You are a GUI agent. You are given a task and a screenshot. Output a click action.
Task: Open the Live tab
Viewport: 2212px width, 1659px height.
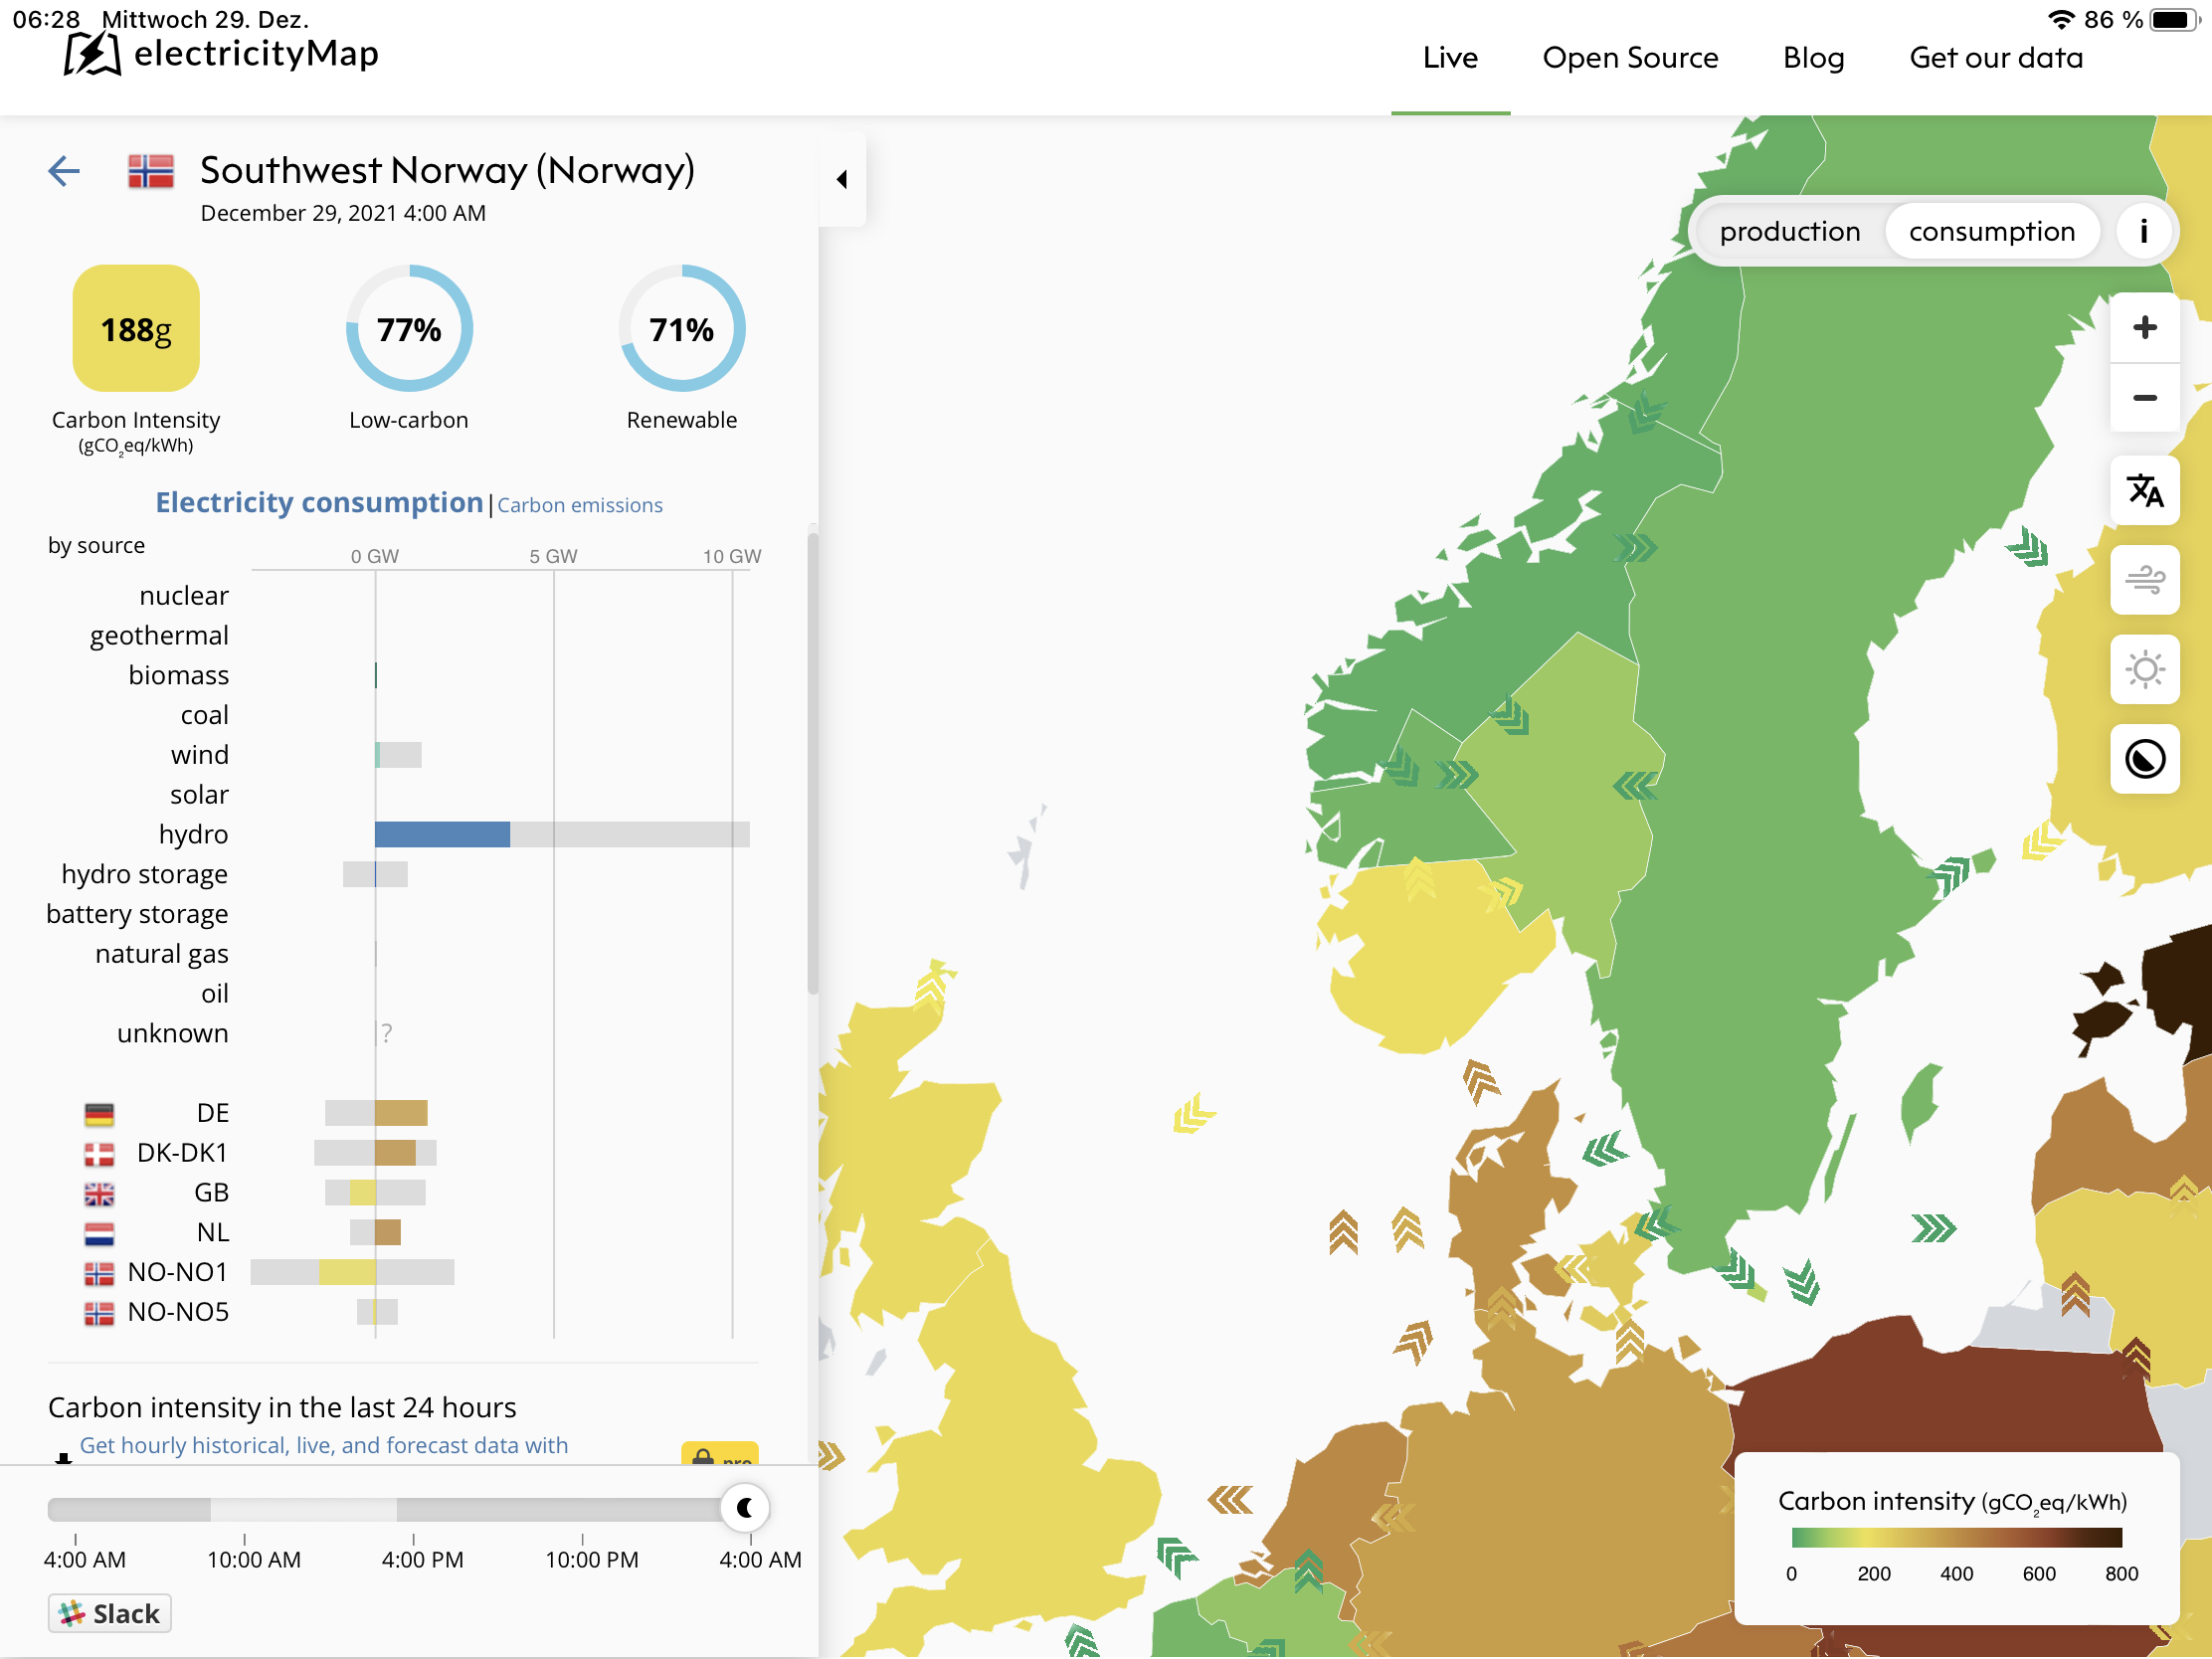coord(1450,58)
